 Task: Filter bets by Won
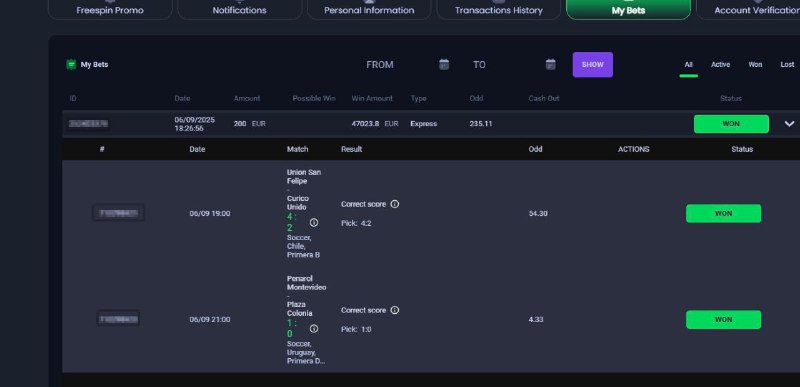click(x=755, y=65)
